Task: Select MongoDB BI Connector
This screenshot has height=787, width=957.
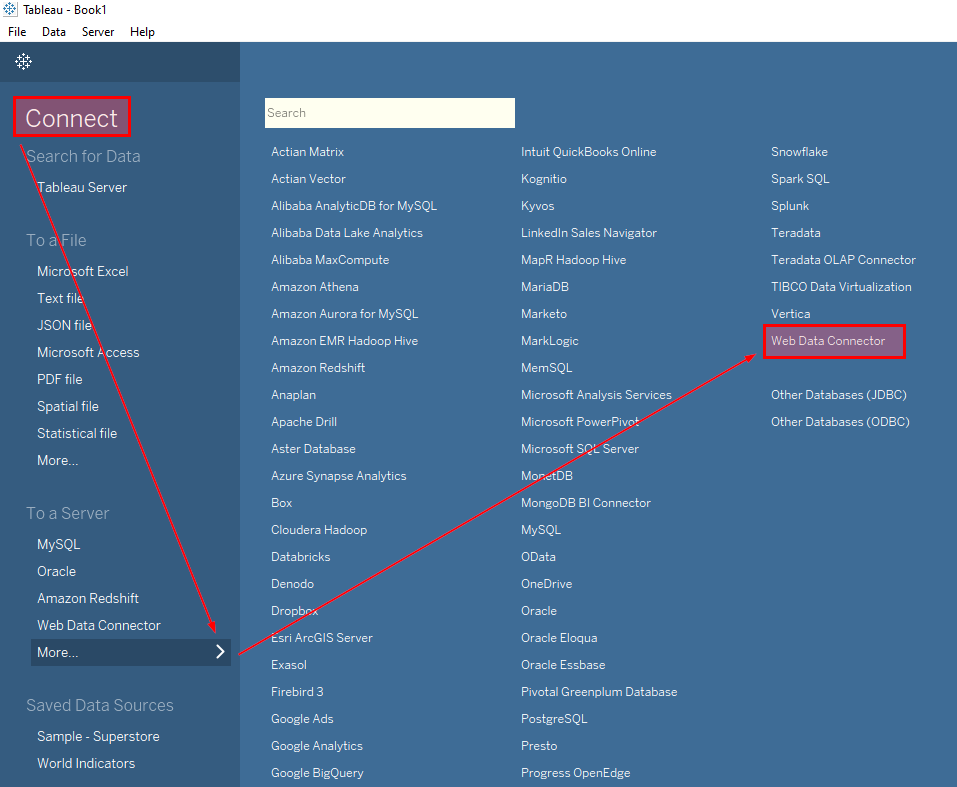Action: click(x=586, y=502)
